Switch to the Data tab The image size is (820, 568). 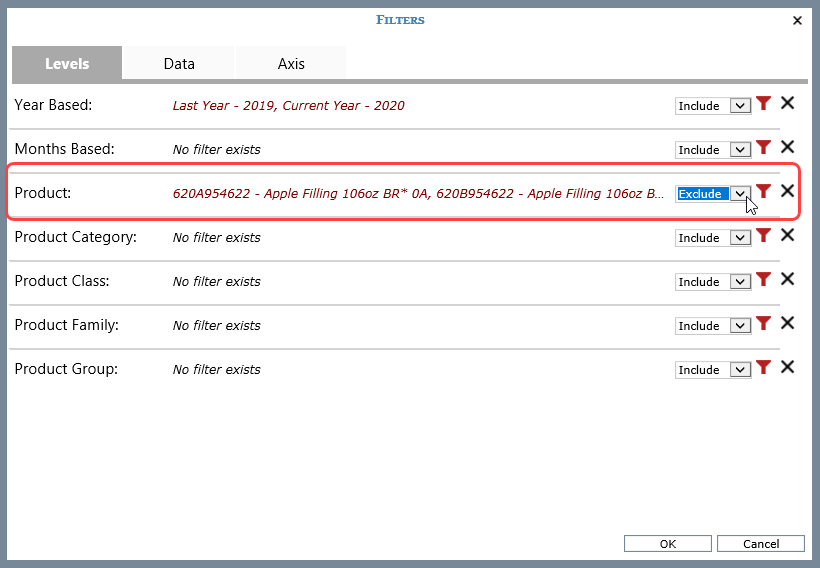pyautogui.click(x=179, y=63)
